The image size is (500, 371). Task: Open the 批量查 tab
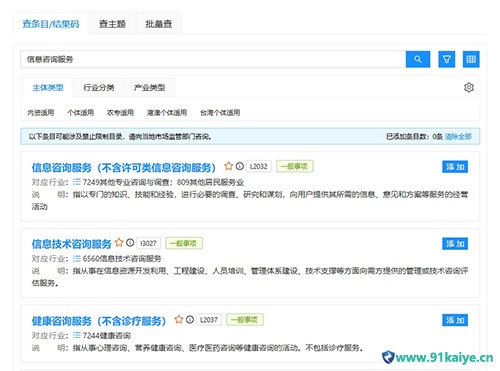click(159, 24)
